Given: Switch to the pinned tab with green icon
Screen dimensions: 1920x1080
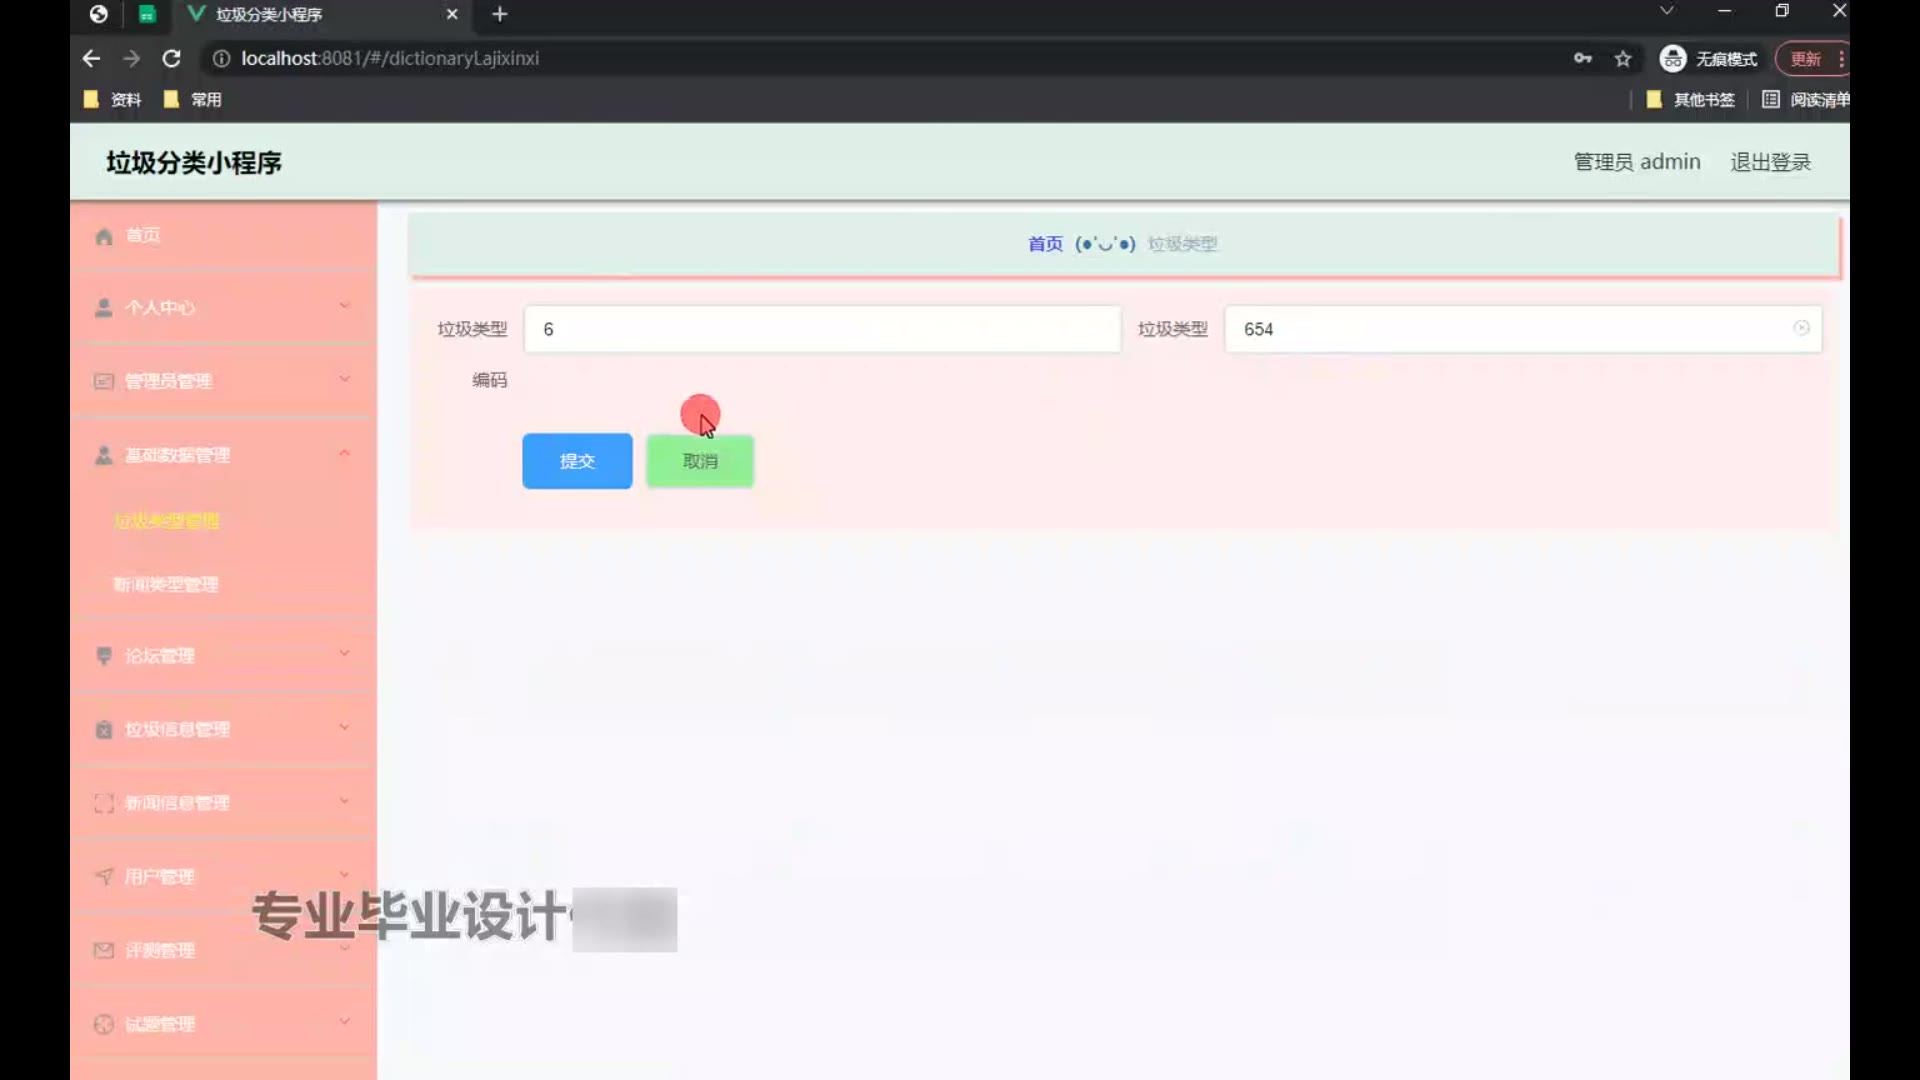Looking at the screenshot, I should pos(147,14).
